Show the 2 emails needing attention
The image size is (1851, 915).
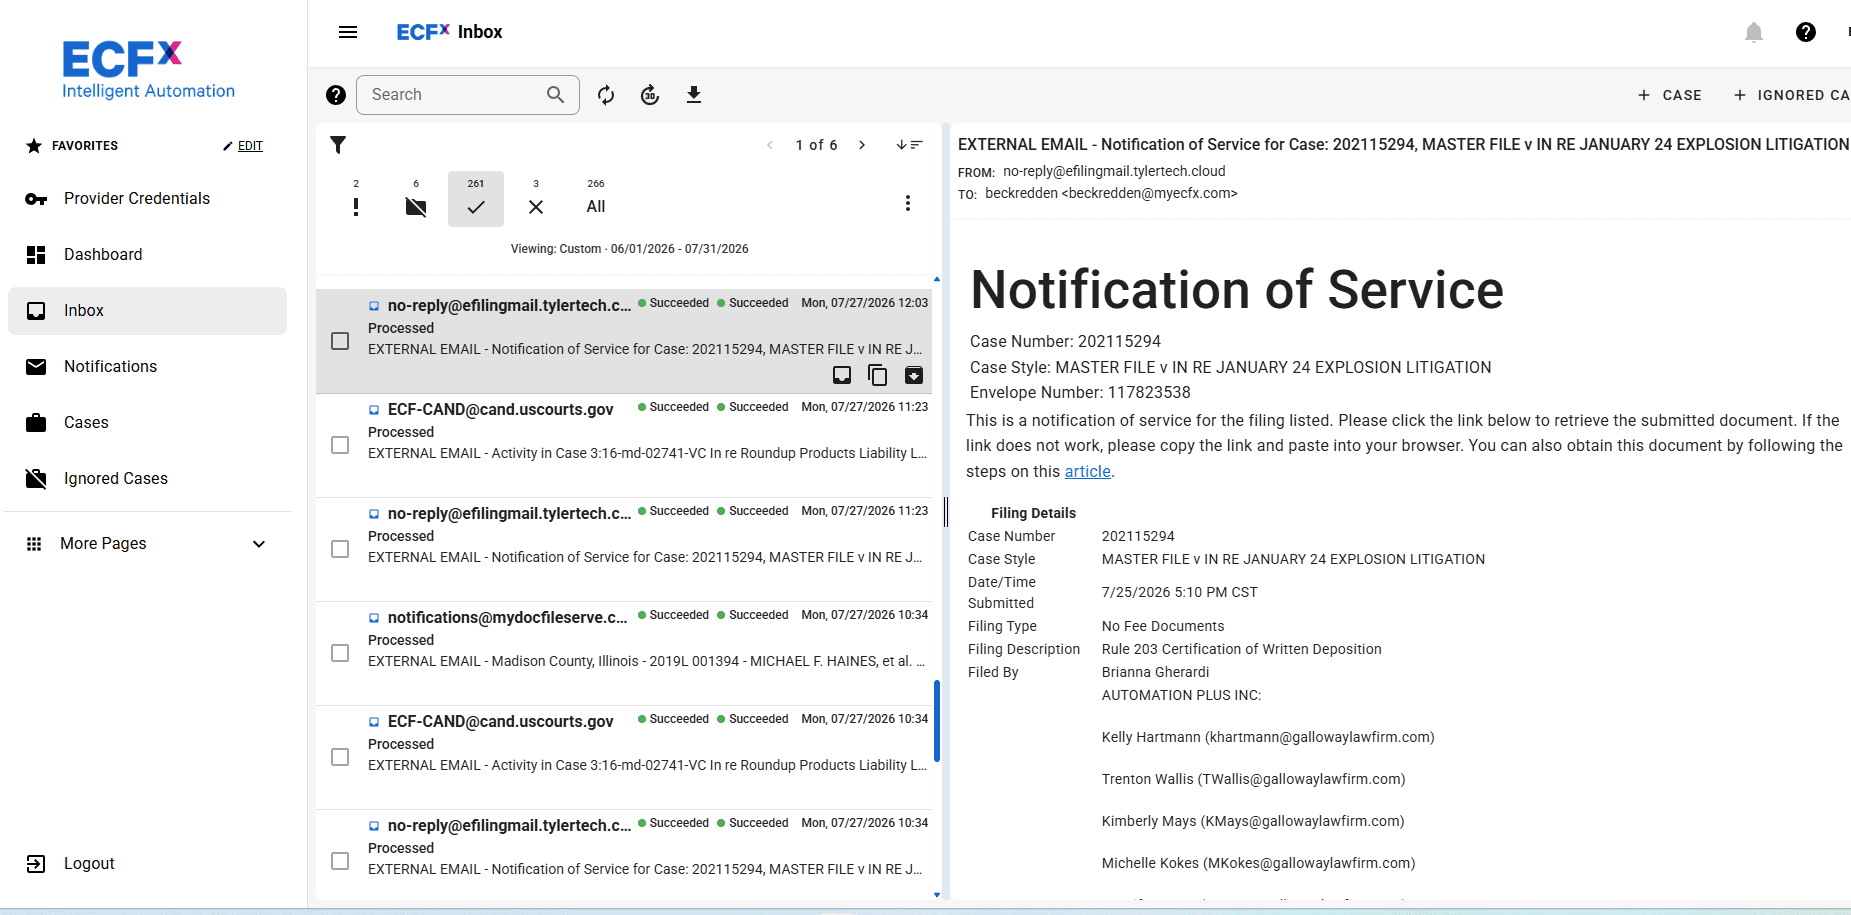coord(356,199)
